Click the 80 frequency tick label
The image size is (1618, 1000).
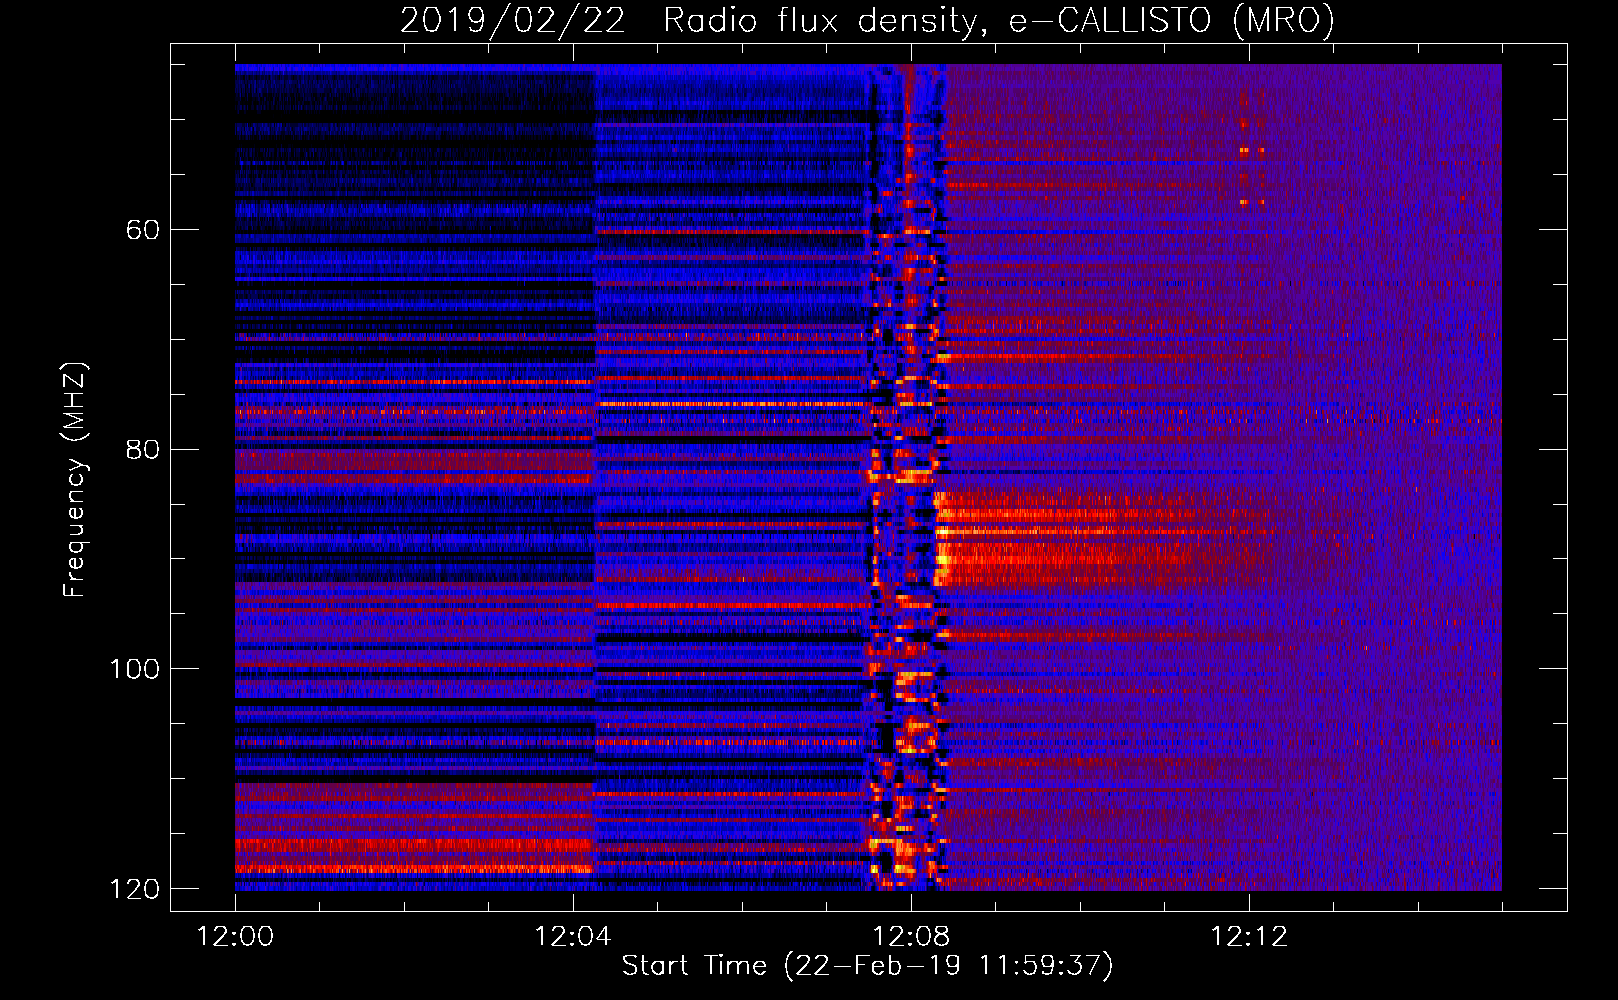pyautogui.click(x=142, y=449)
